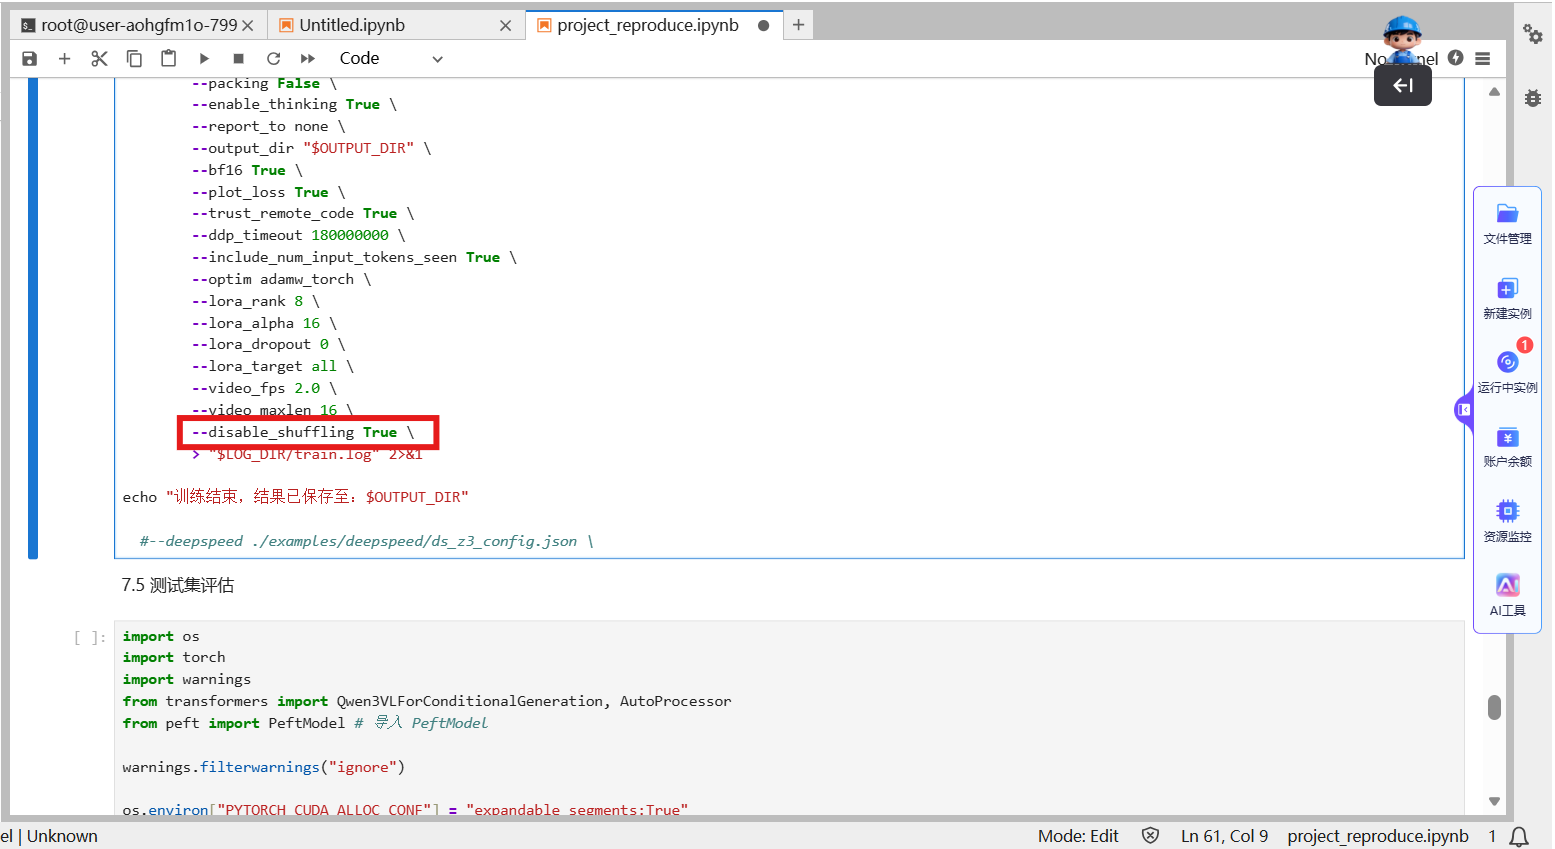
Task: Interrupt the kernel with the stop button
Action: coord(238,59)
